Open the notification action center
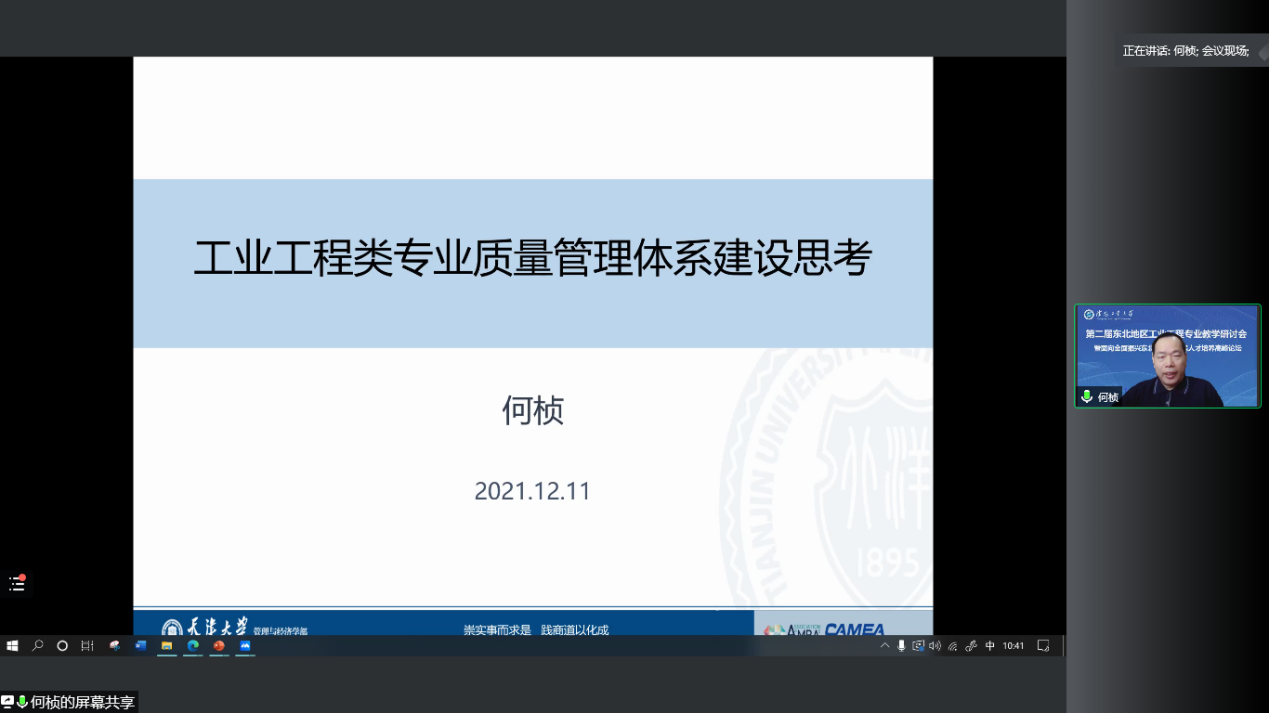 [1043, 646]
